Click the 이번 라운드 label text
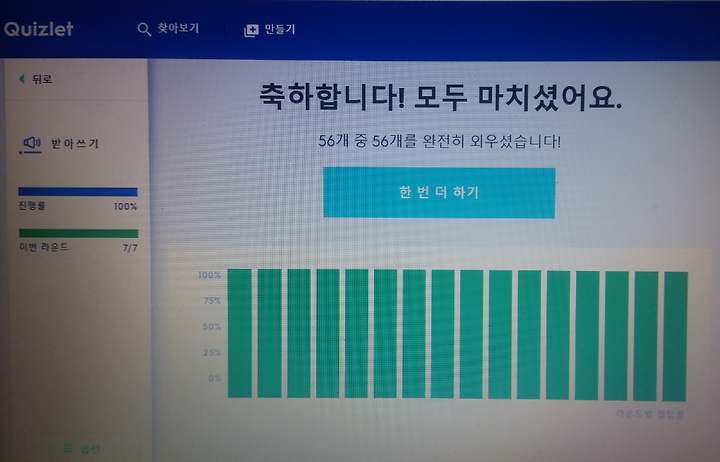720x462 pixels. click(44, 247)
